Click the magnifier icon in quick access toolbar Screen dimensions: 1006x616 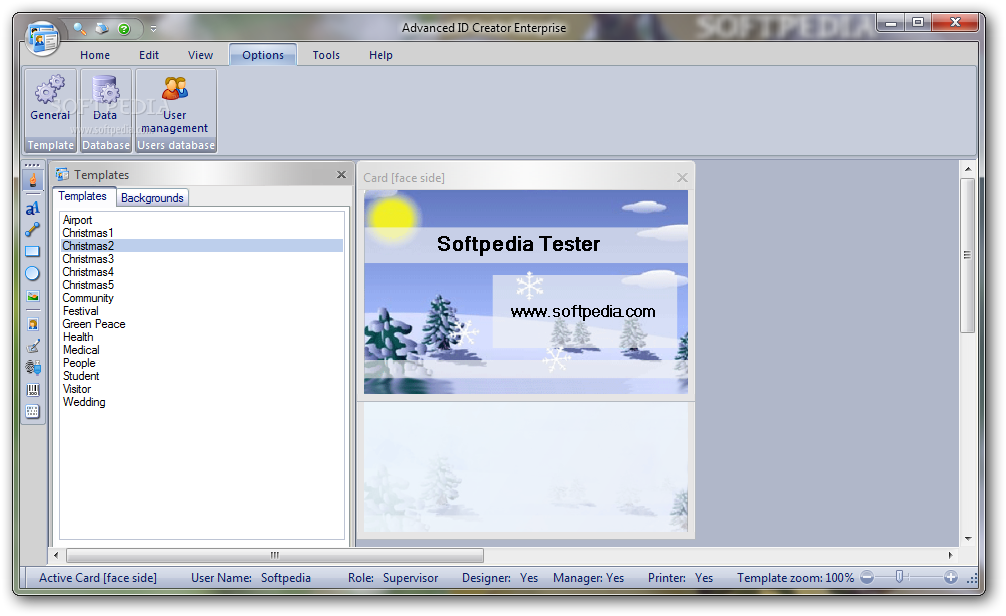[x=80, y=28]
